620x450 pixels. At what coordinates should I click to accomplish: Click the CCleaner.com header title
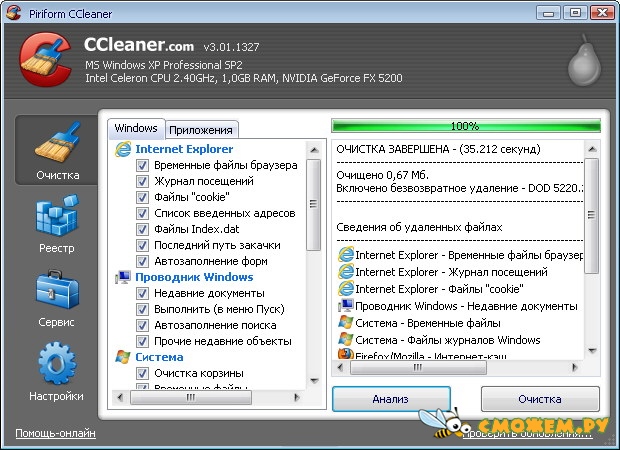click(x=139, y=45)
